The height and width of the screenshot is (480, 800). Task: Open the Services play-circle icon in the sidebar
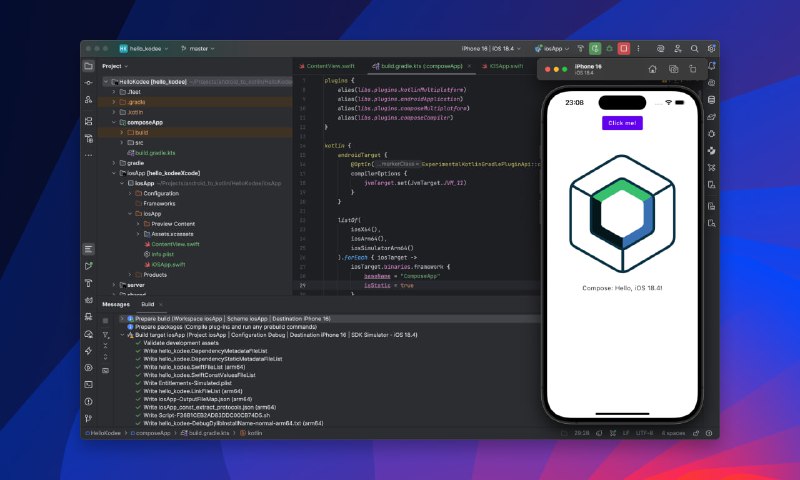tap(88, 368)
